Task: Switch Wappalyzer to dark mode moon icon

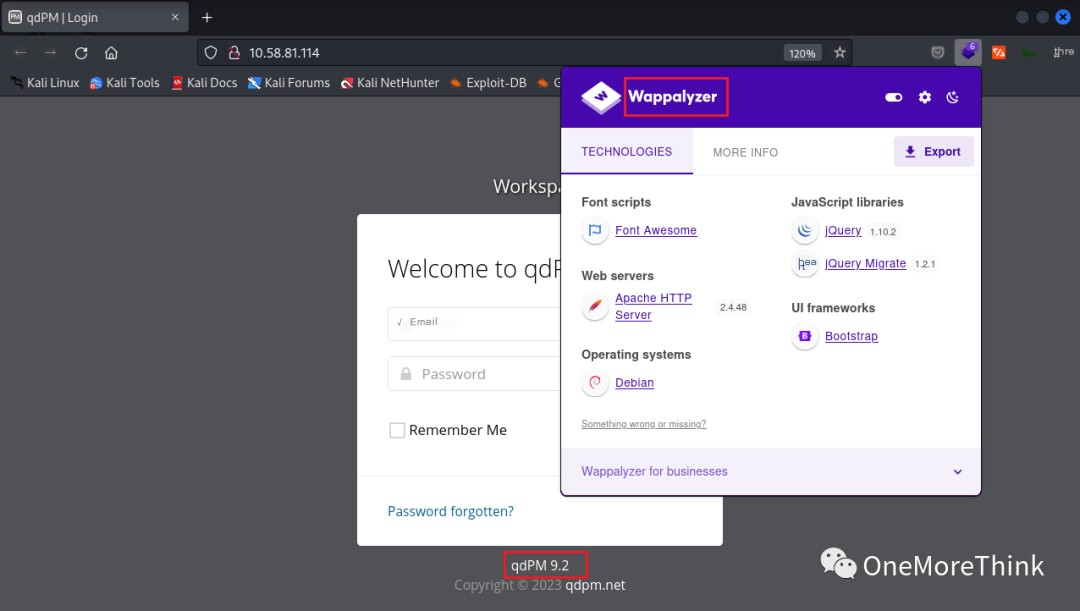Action: [953, 97]
